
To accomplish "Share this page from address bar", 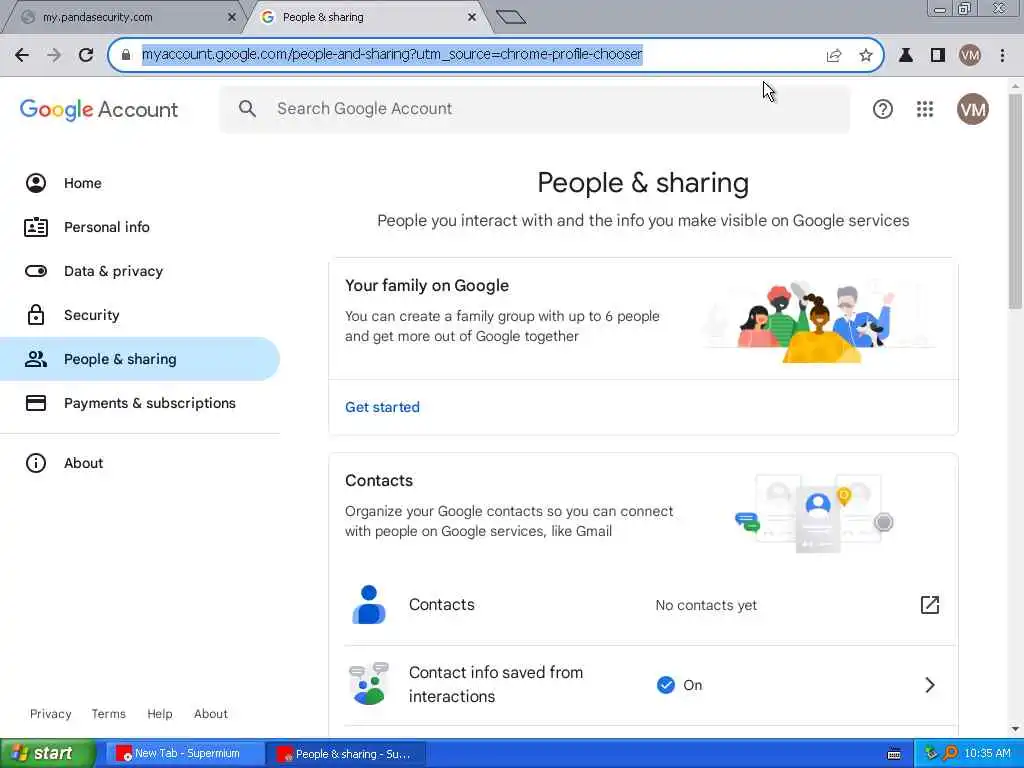I will point(834,56).
